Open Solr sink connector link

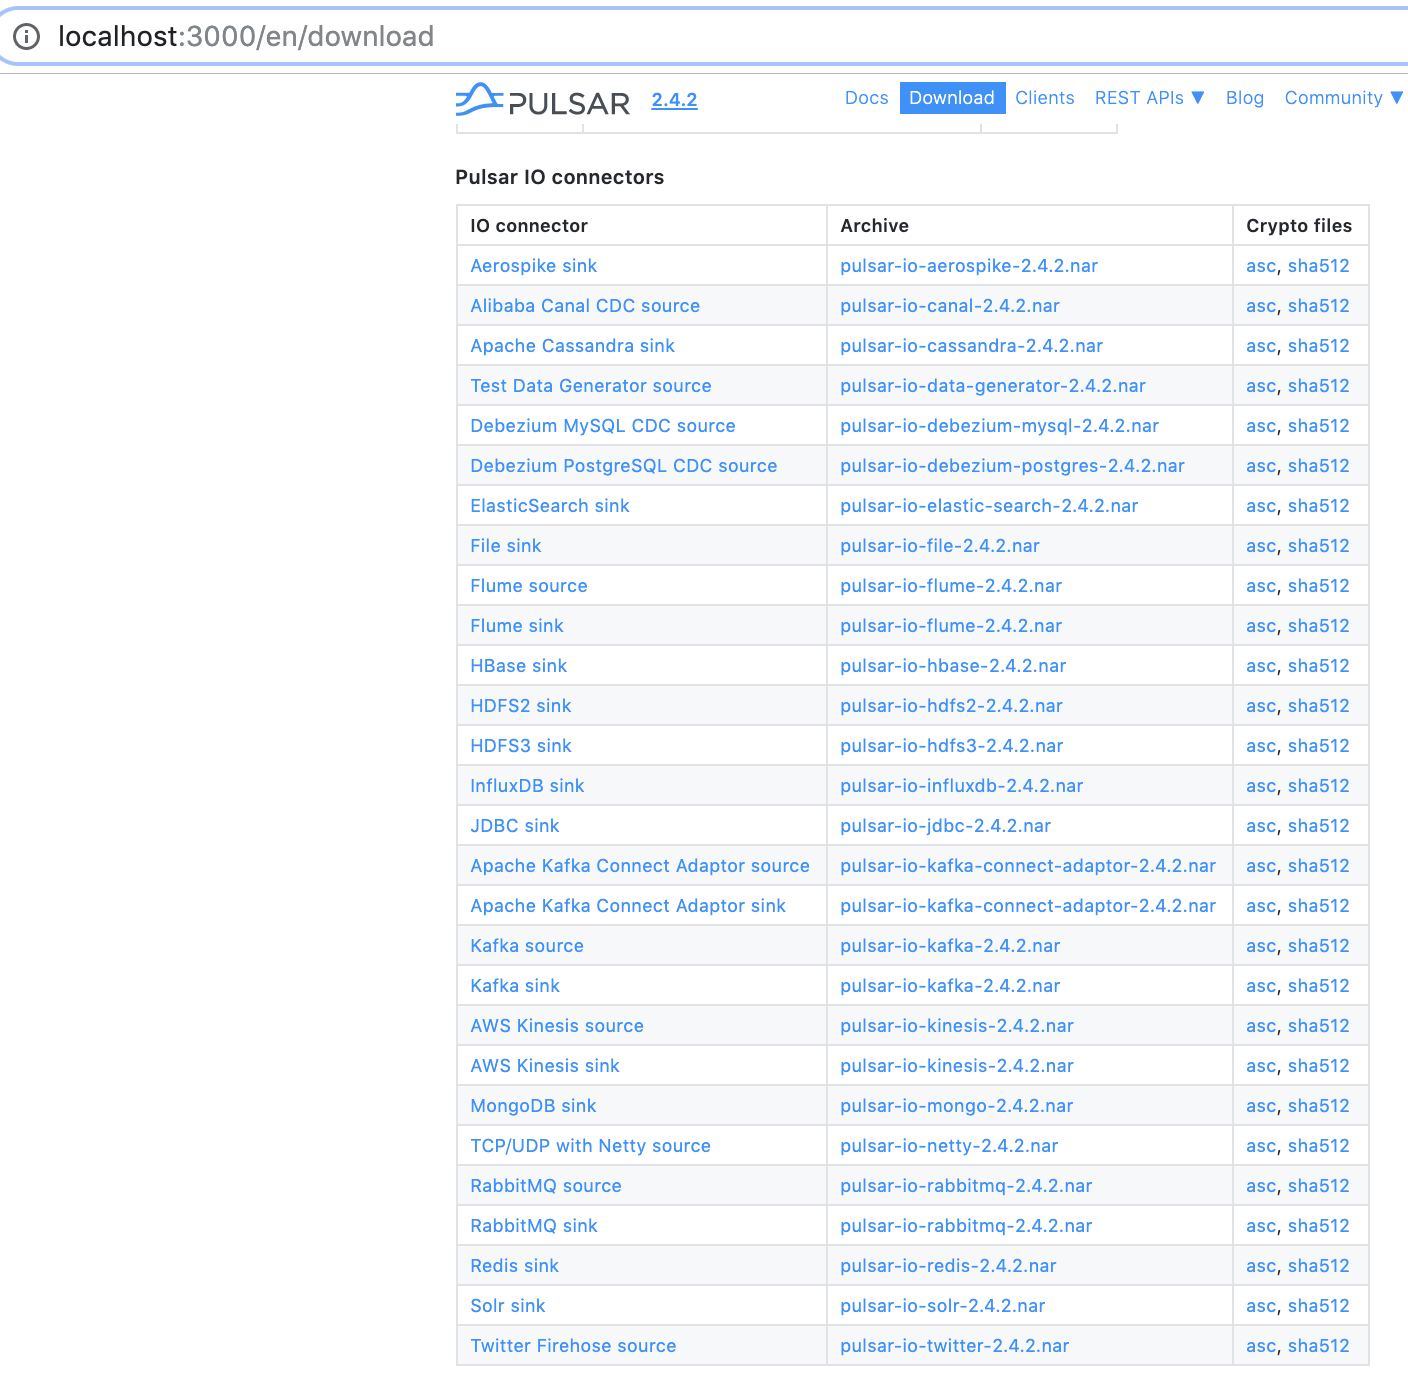pyautogui.click(x=508, y=1306)
